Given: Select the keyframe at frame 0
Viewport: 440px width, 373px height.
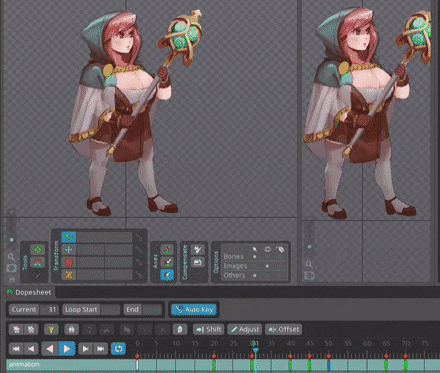Looking at the screenshot, I should pos(137,356).
